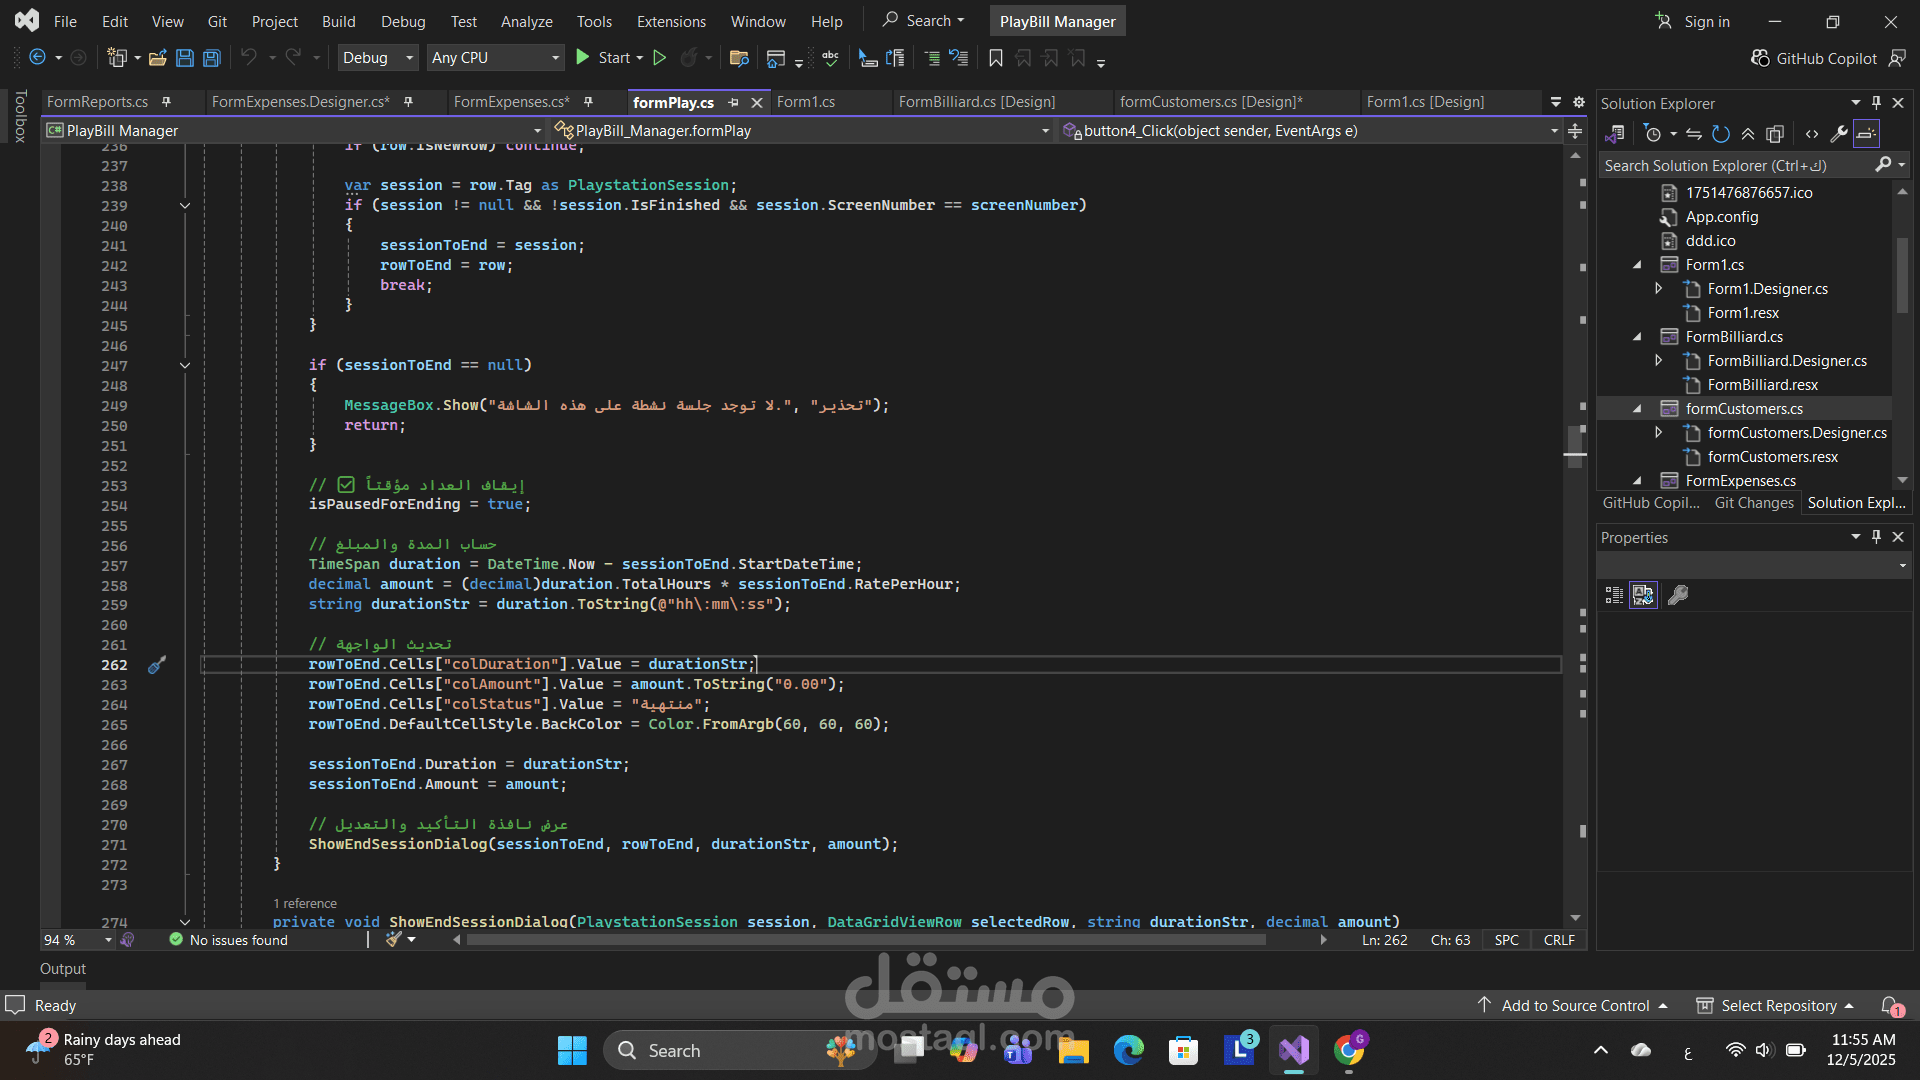Click the View Code icon in Solution Explorer
Screen dimensions: 1920x1080
pyautogui.click(x=1812, y=134)
